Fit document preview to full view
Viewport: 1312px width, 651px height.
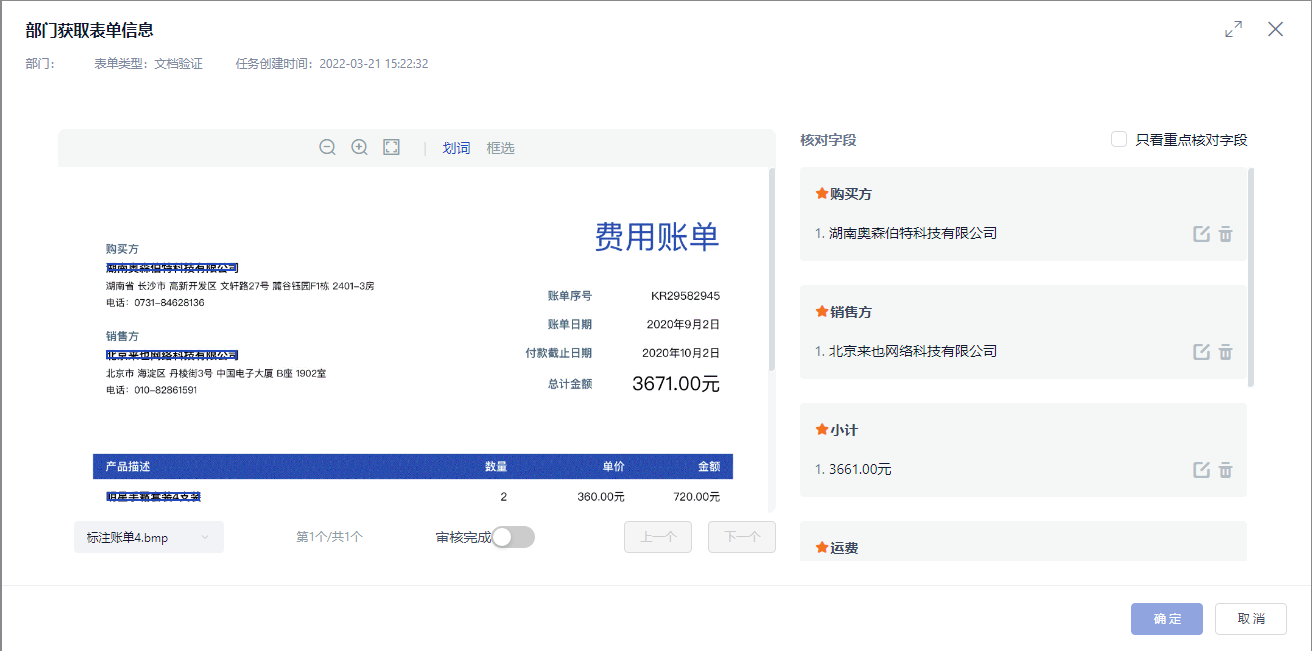pyautogui.click(x=392, y=147)
